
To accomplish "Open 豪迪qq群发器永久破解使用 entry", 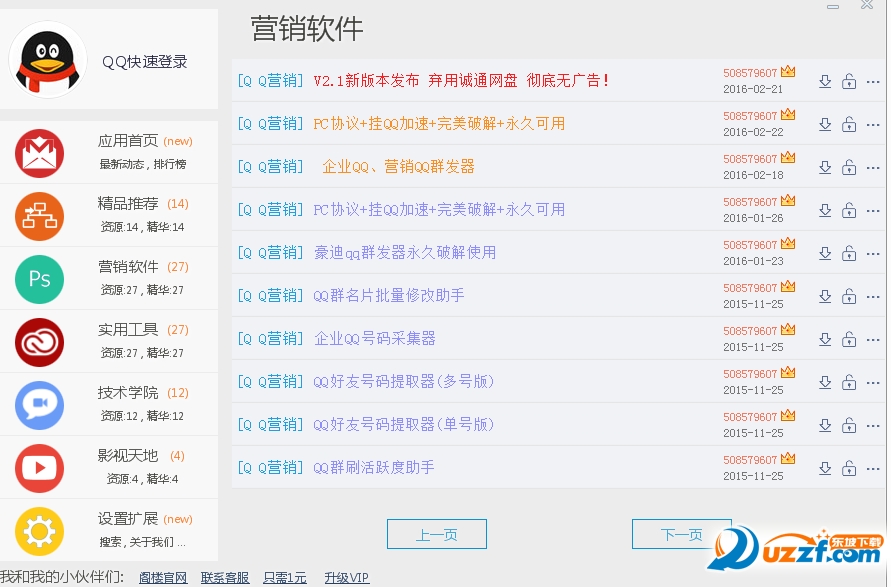I will click(405, 252).
